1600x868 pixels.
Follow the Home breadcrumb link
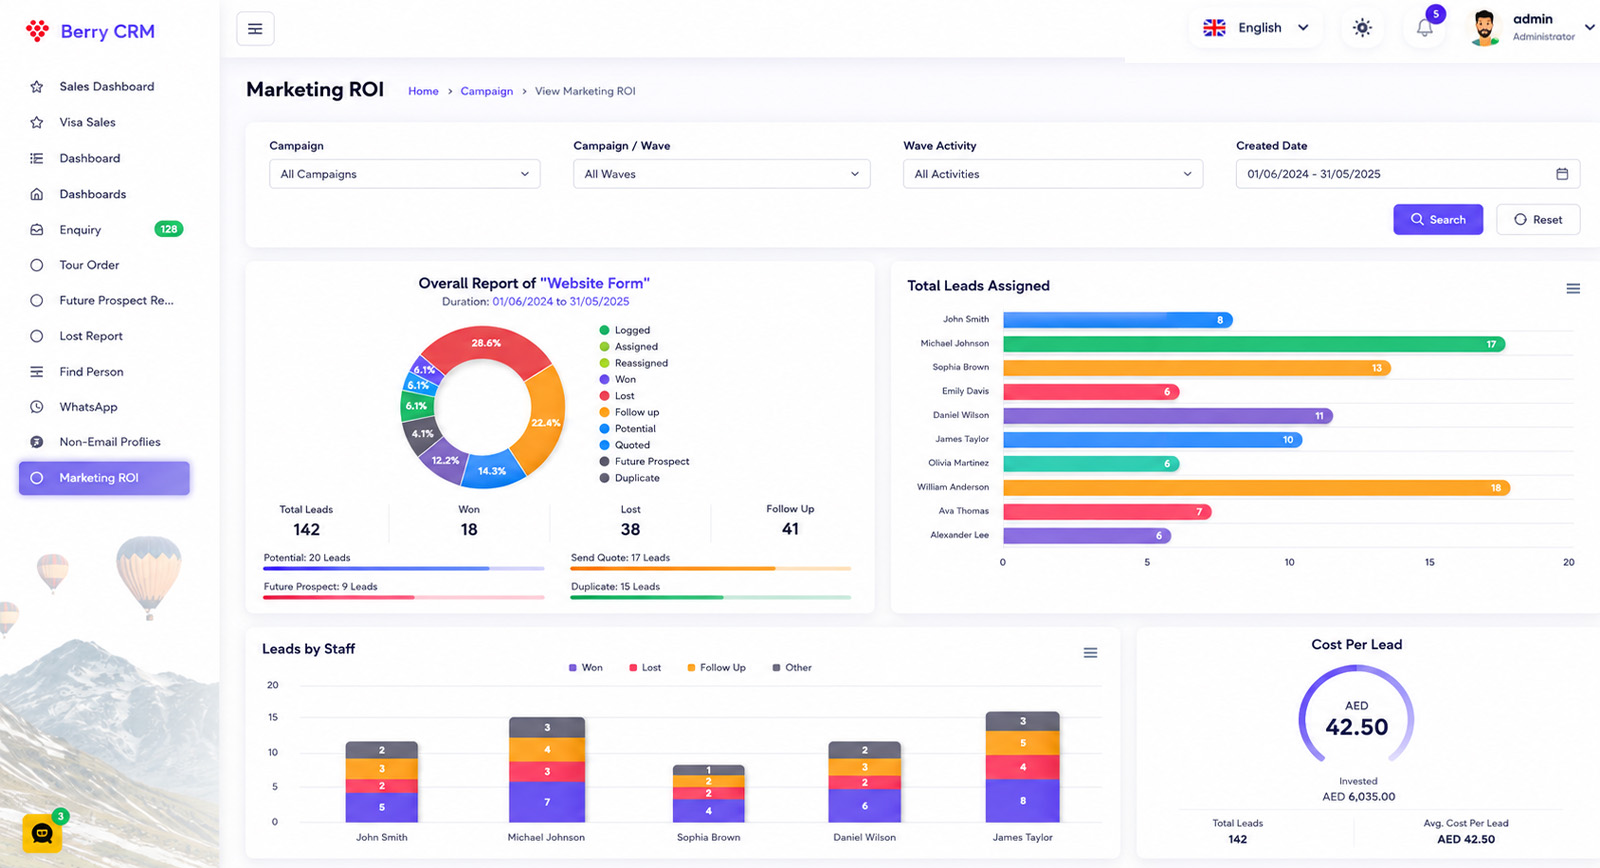423,91
